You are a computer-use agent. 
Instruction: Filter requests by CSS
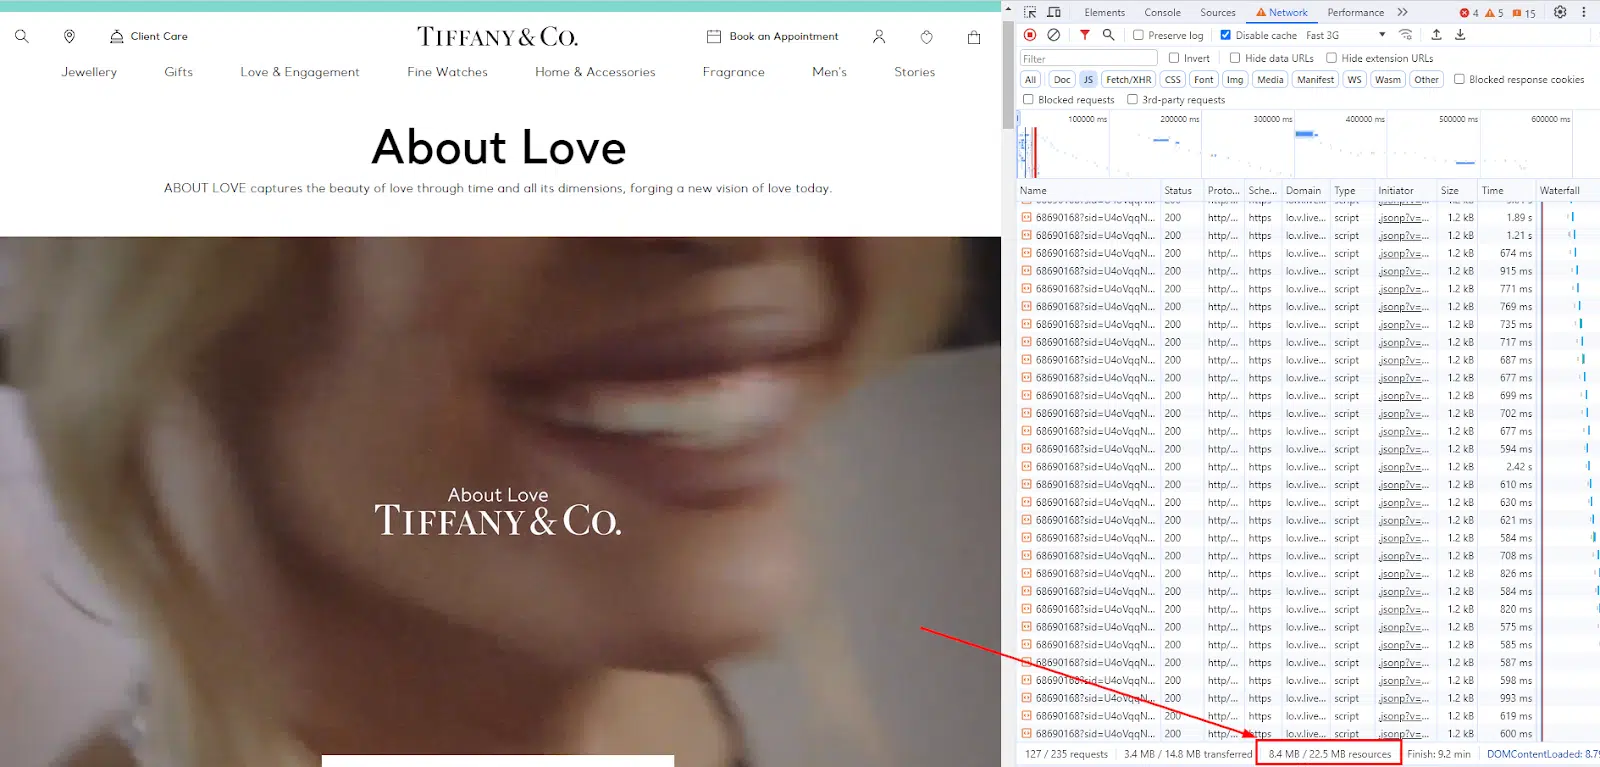pyautogui.click(x=1173, y=79)
